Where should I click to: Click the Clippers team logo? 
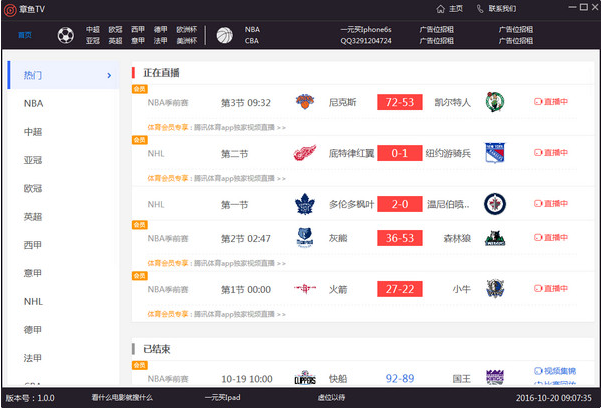305,378
